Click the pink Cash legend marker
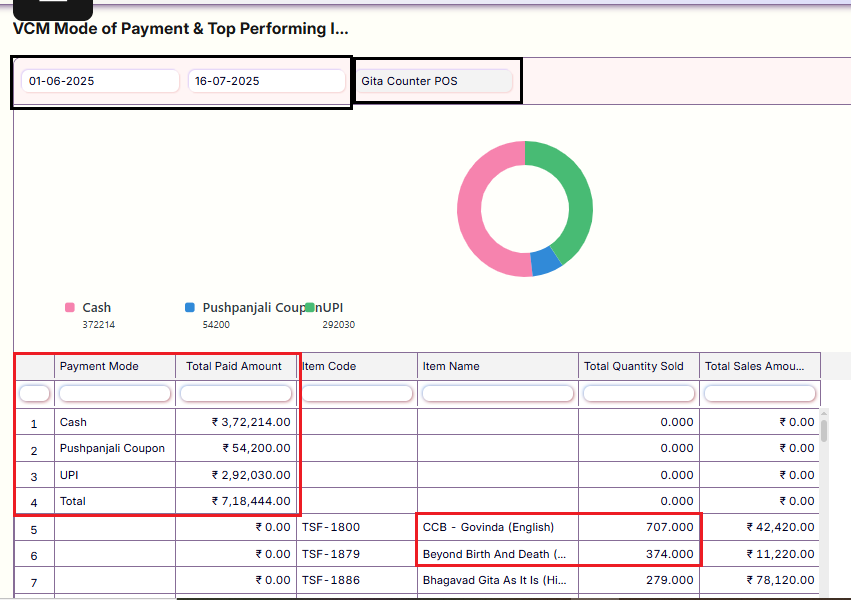 click(70, 308)
